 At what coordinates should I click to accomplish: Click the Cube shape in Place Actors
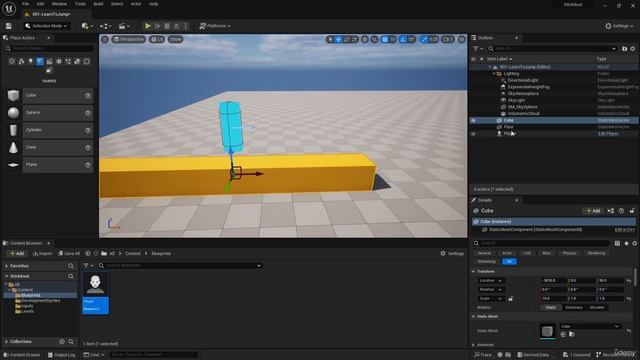(x=49, y=96)
